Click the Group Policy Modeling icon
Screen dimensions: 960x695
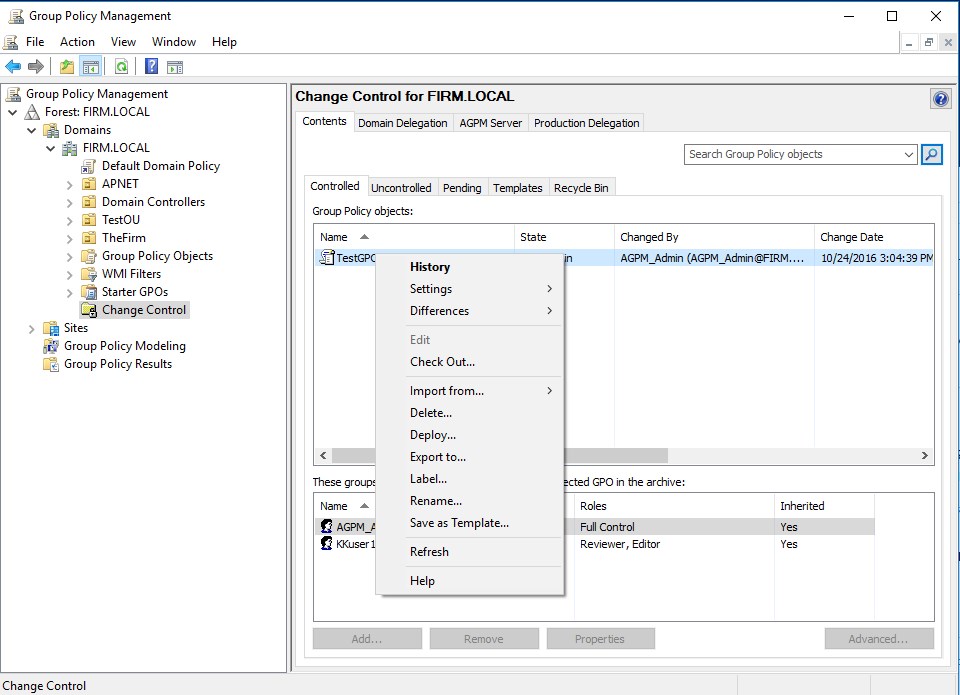coord(51,346)
